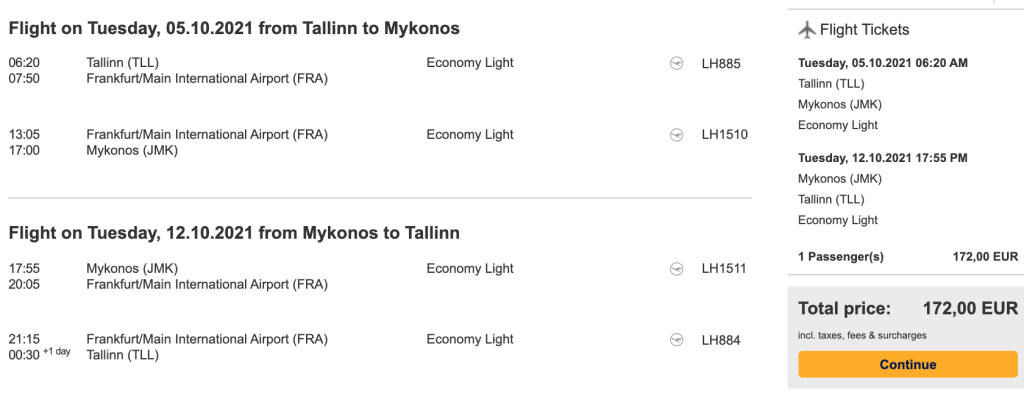Click the sidebar date 12.10.2021 17:55 PM
Image resolution: width=1024 pixels, height=402 pixels.
(x=882, y=158)
